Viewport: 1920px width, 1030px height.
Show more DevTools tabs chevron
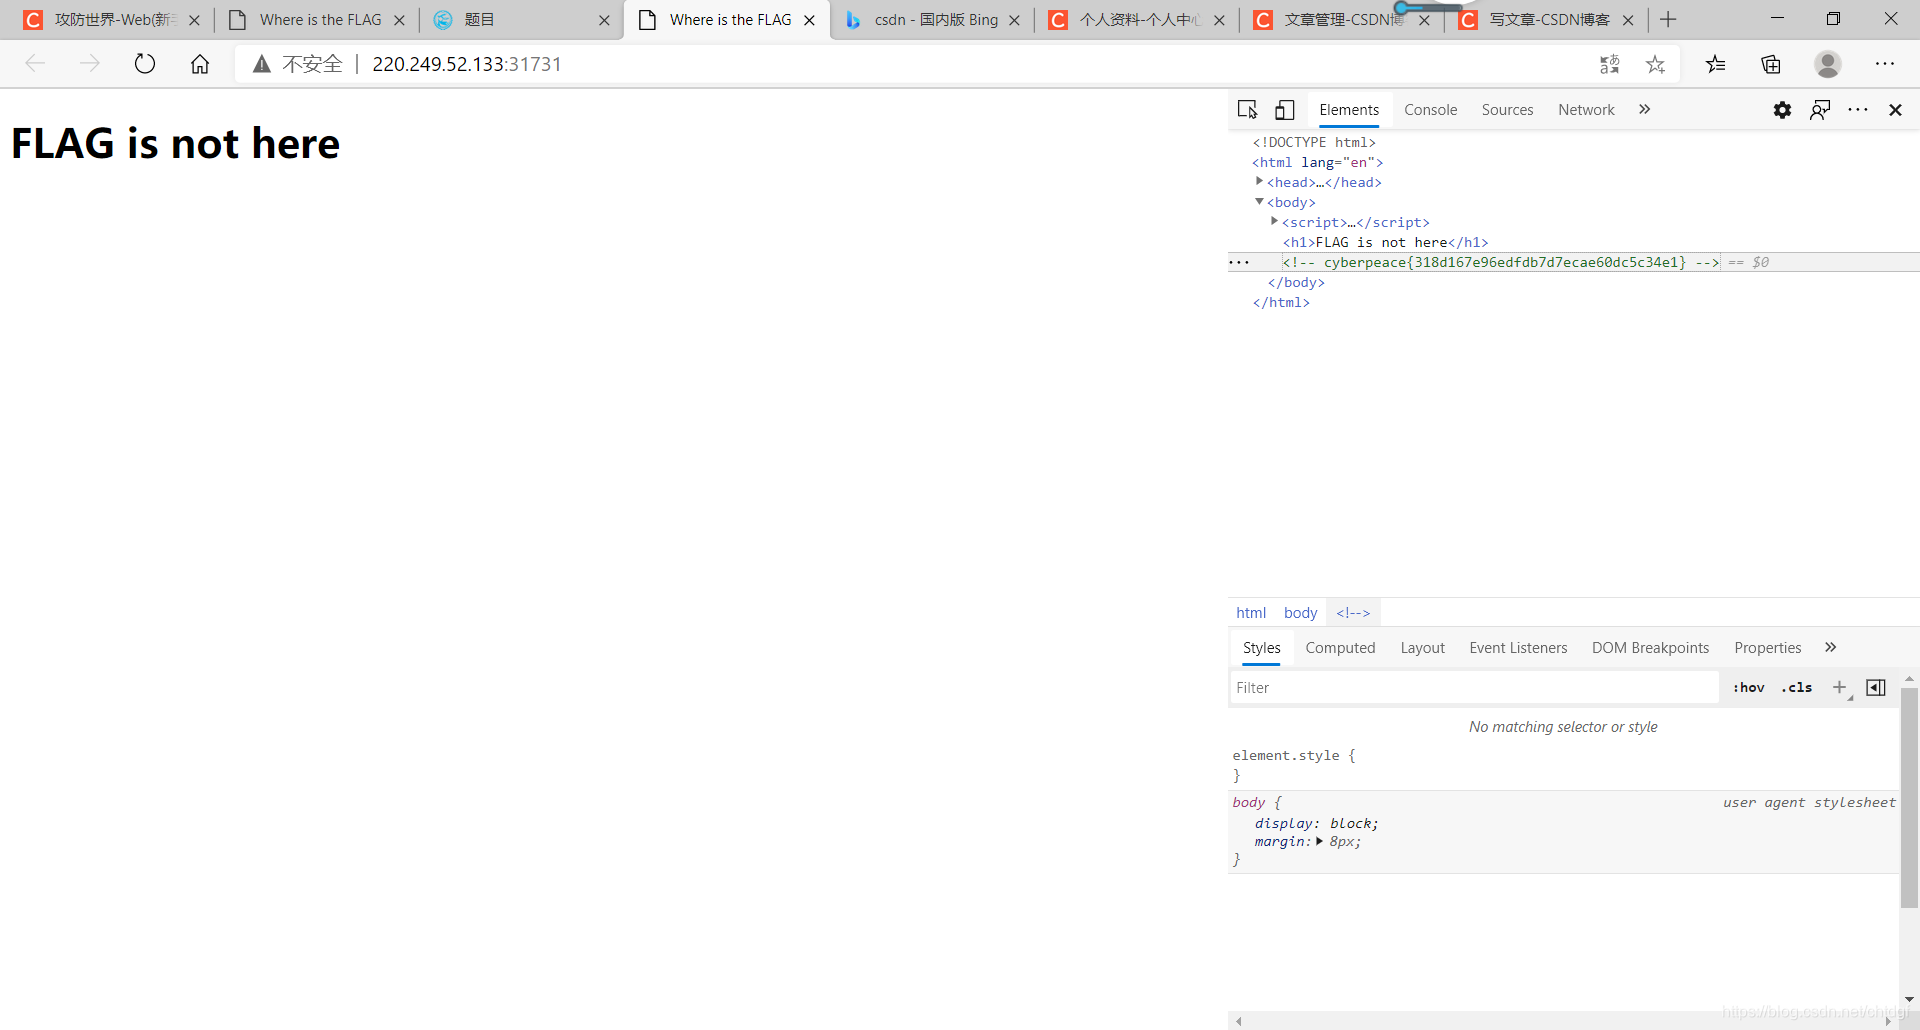point(1645,110)
